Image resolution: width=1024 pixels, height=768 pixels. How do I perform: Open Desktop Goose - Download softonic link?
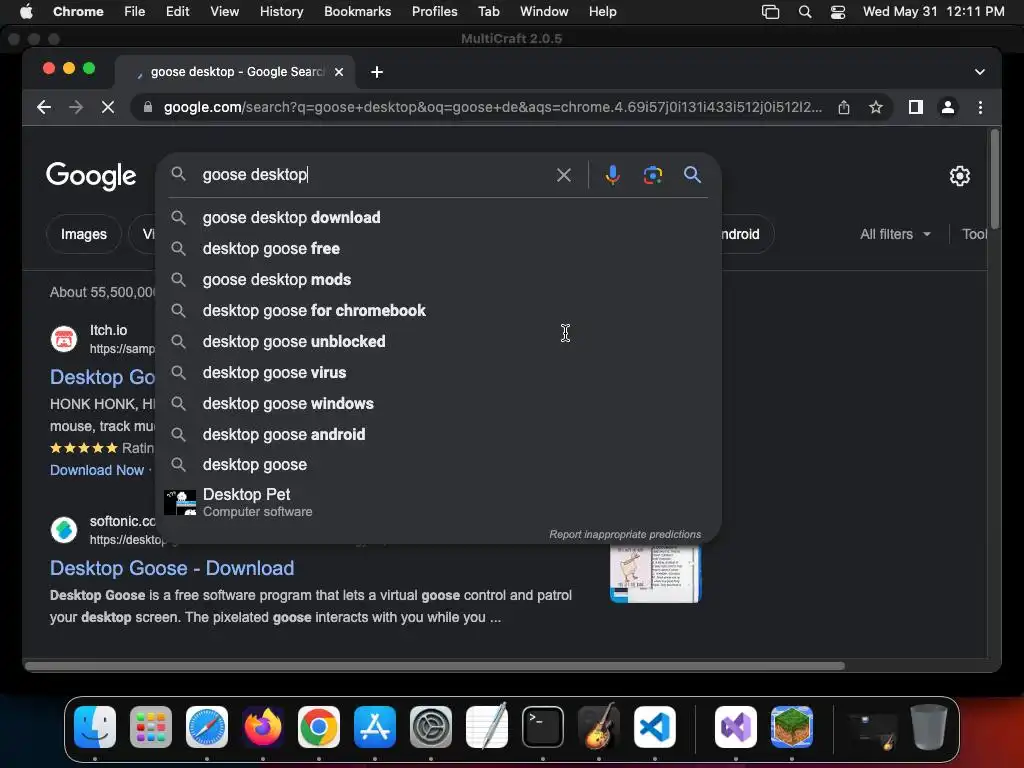click(172, 568)
